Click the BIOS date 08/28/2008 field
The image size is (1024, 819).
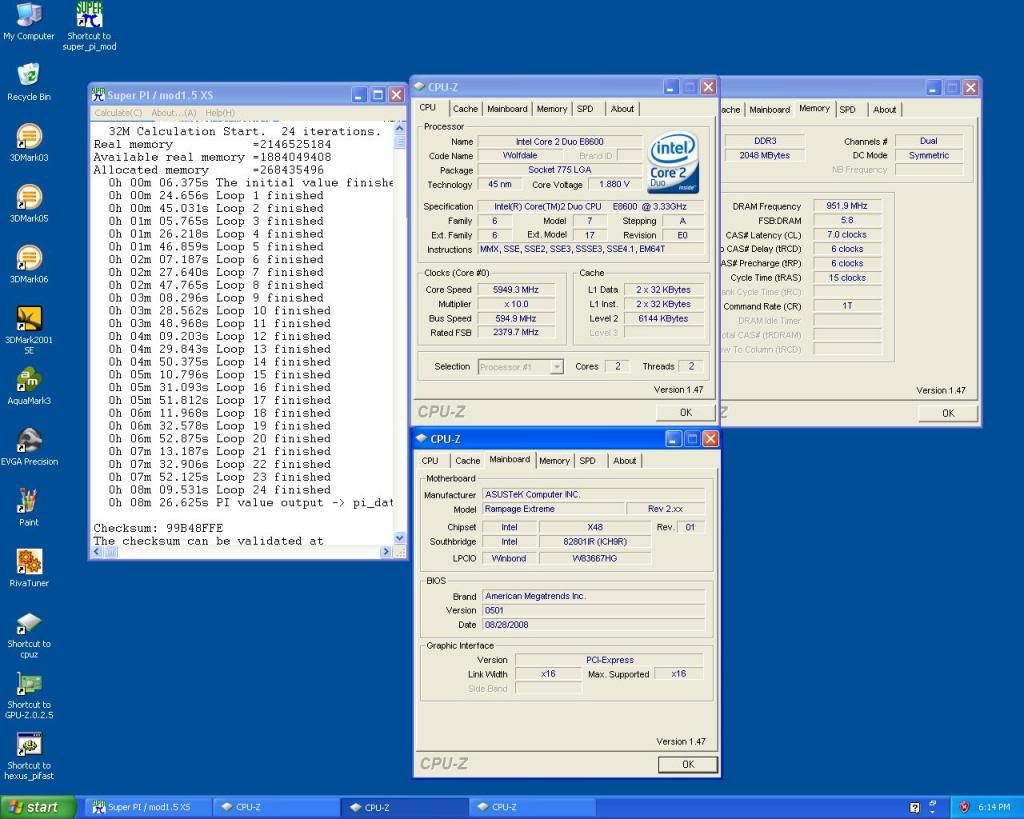[594, 624]
